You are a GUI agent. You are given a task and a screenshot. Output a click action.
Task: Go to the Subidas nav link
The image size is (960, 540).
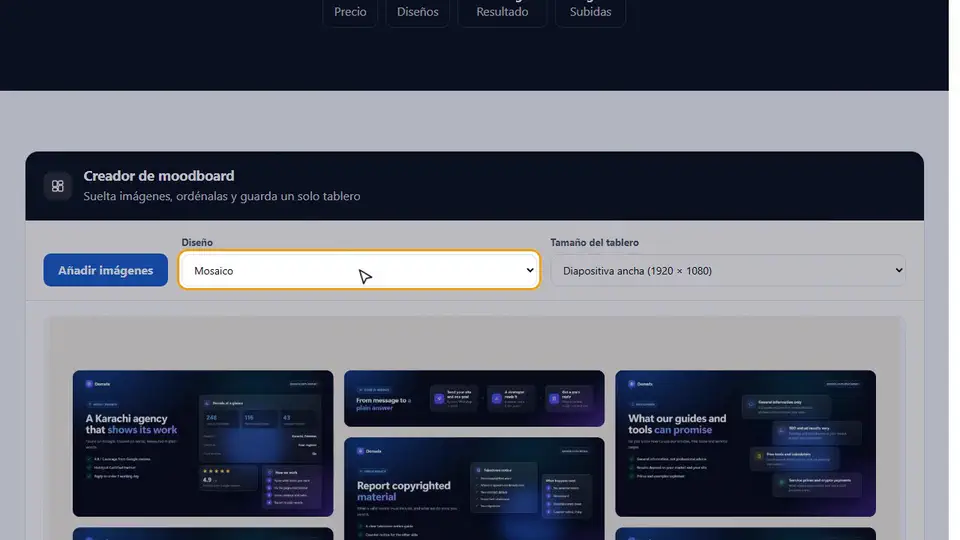(590, 12)
